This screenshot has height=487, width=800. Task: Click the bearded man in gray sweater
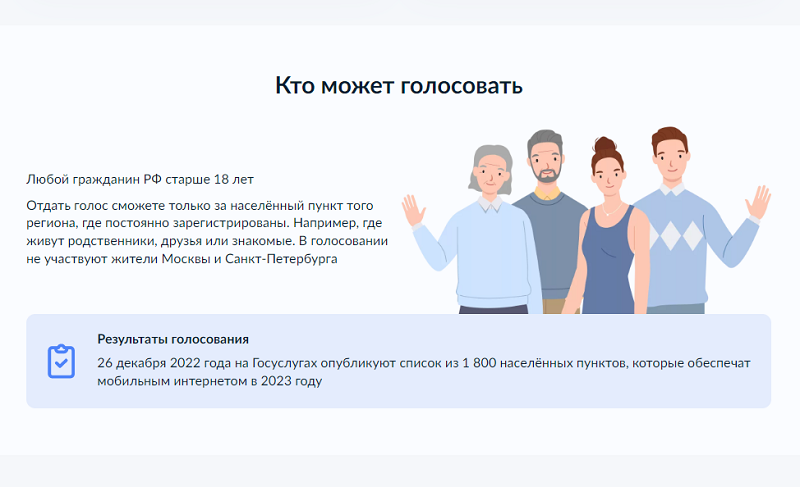point(551,214)
